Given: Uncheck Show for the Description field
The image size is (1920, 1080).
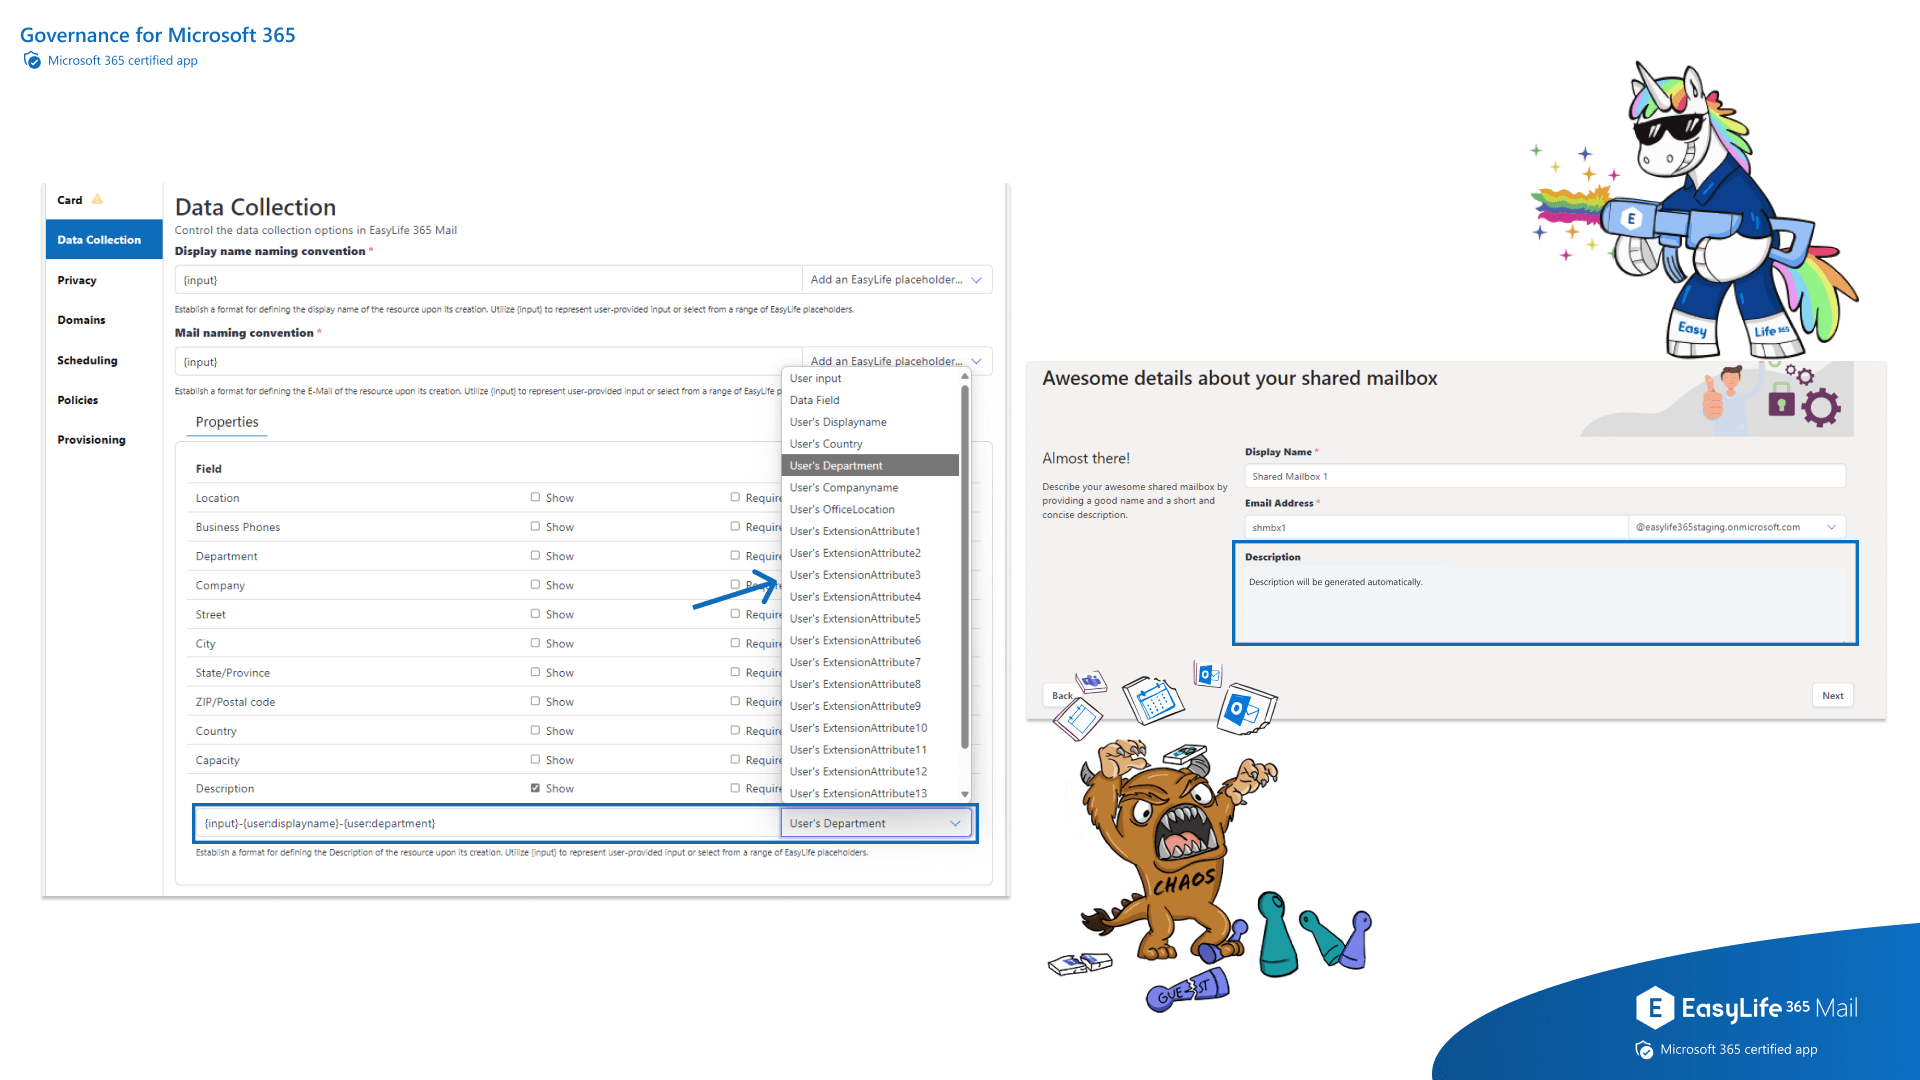Looking at the screenshot, I should point(535,788).
